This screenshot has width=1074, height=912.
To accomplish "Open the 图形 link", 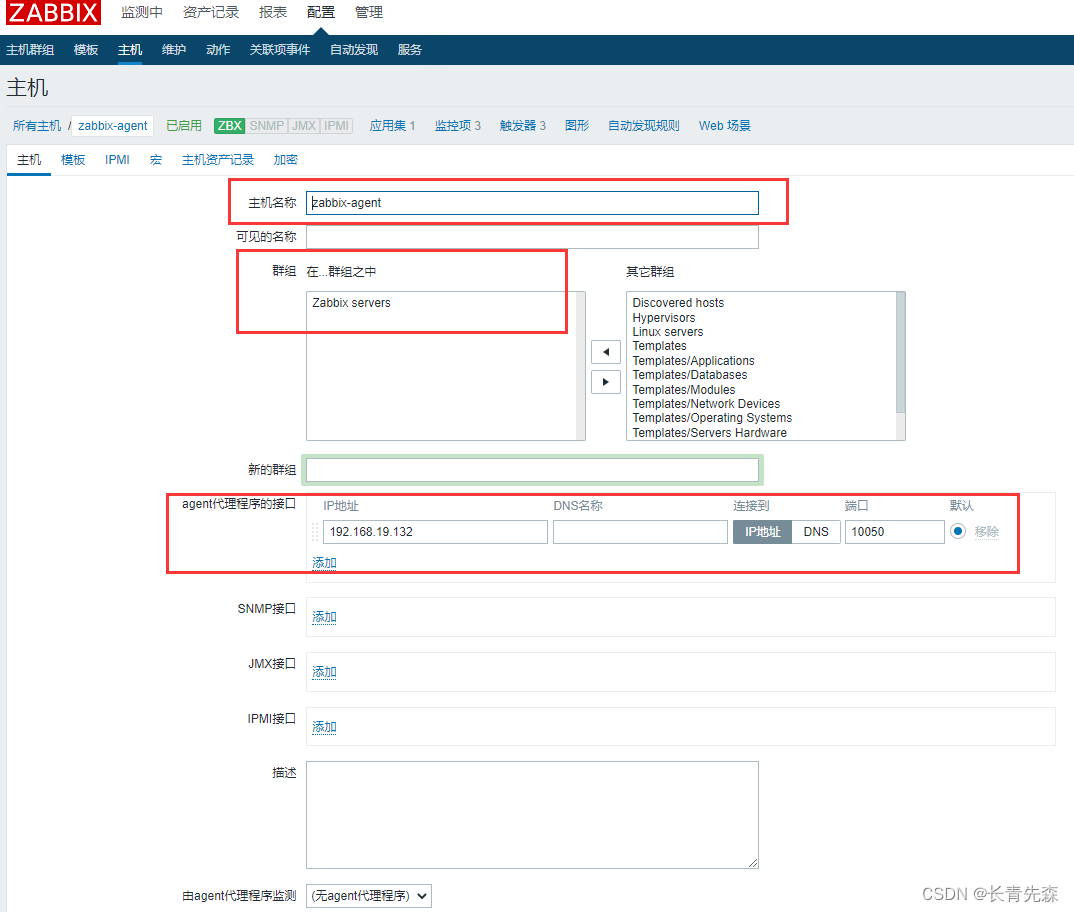I will (x=577, y=126).
